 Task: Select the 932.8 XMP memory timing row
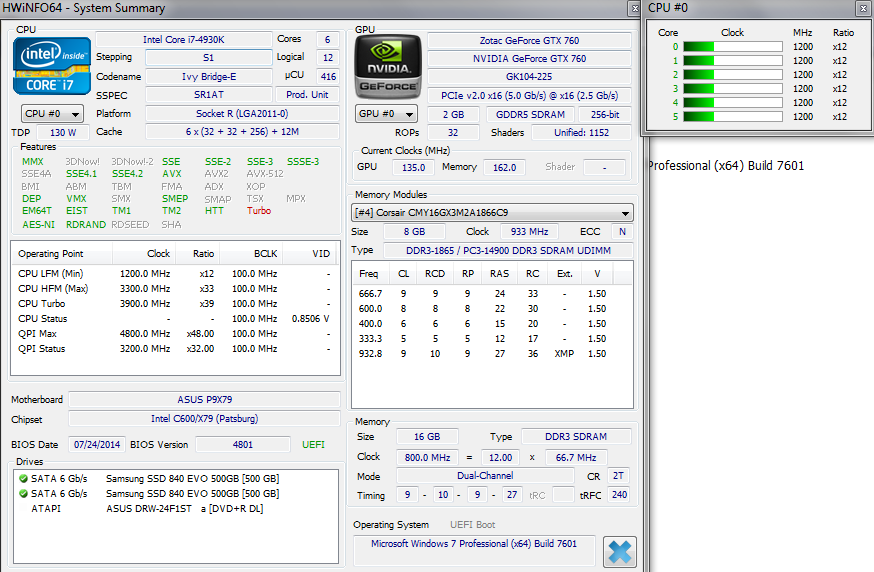(x=492, y=353)
